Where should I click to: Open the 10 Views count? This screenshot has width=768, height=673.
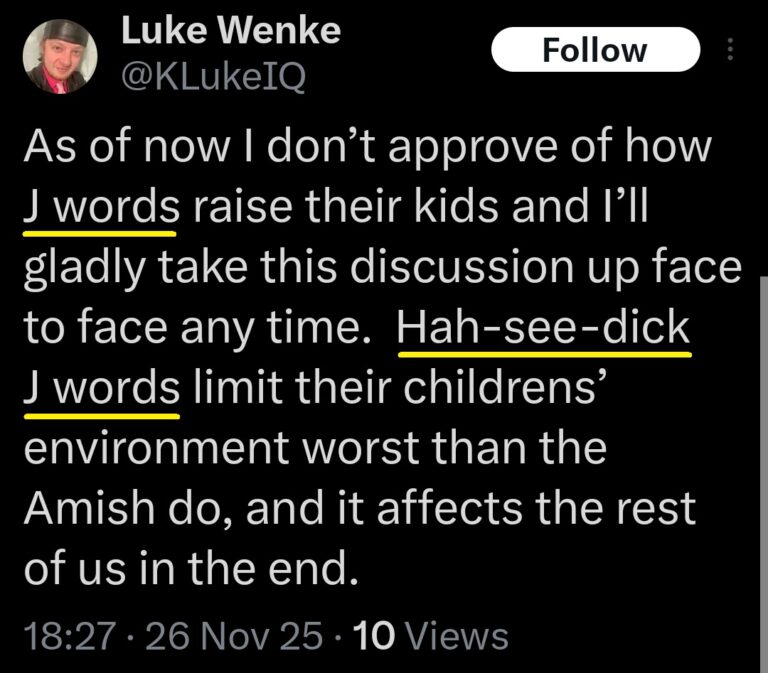click(432, 636)
